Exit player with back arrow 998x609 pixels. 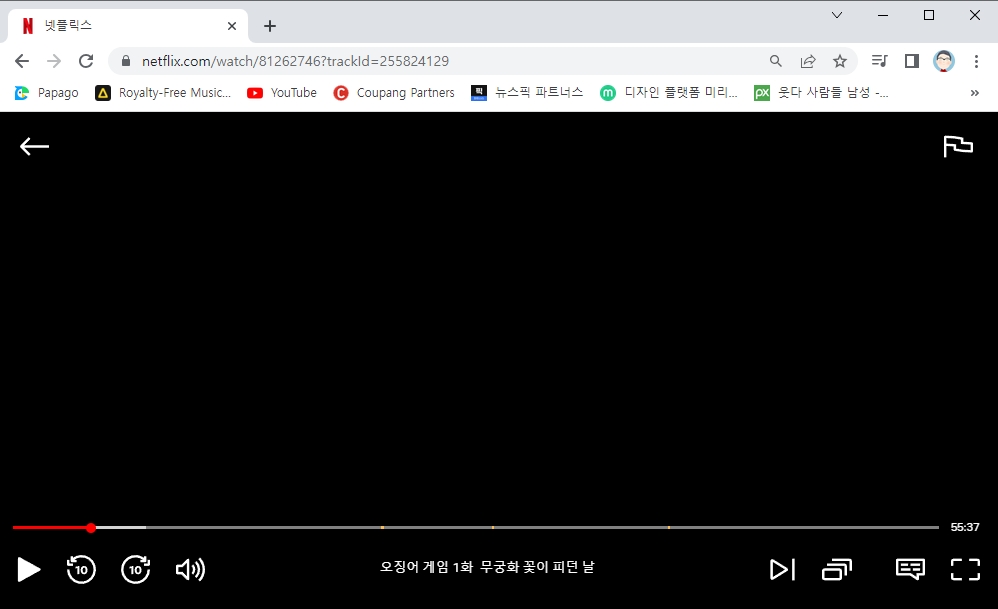34,146
